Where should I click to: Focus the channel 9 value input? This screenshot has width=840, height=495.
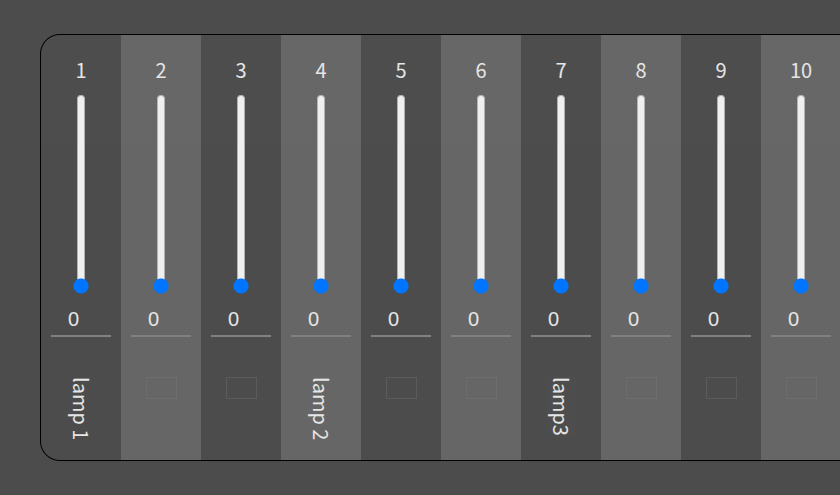721,320
